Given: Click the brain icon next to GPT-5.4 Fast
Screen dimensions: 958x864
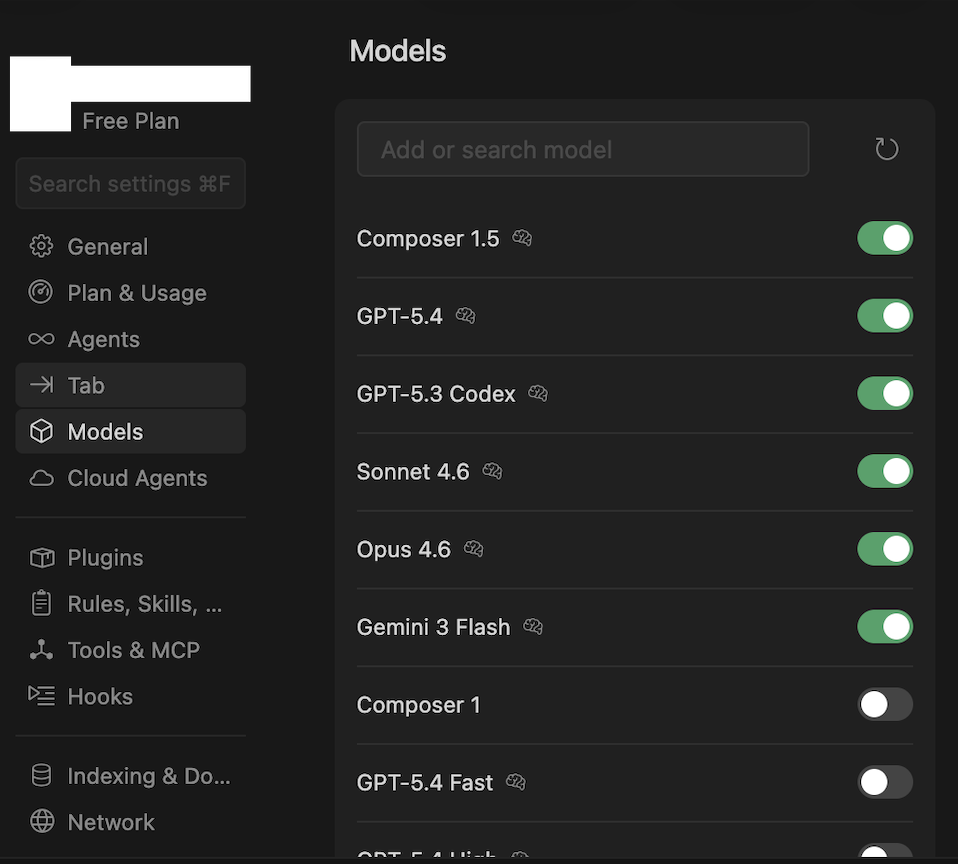Looking at the screenshot, I should [516, 782].
